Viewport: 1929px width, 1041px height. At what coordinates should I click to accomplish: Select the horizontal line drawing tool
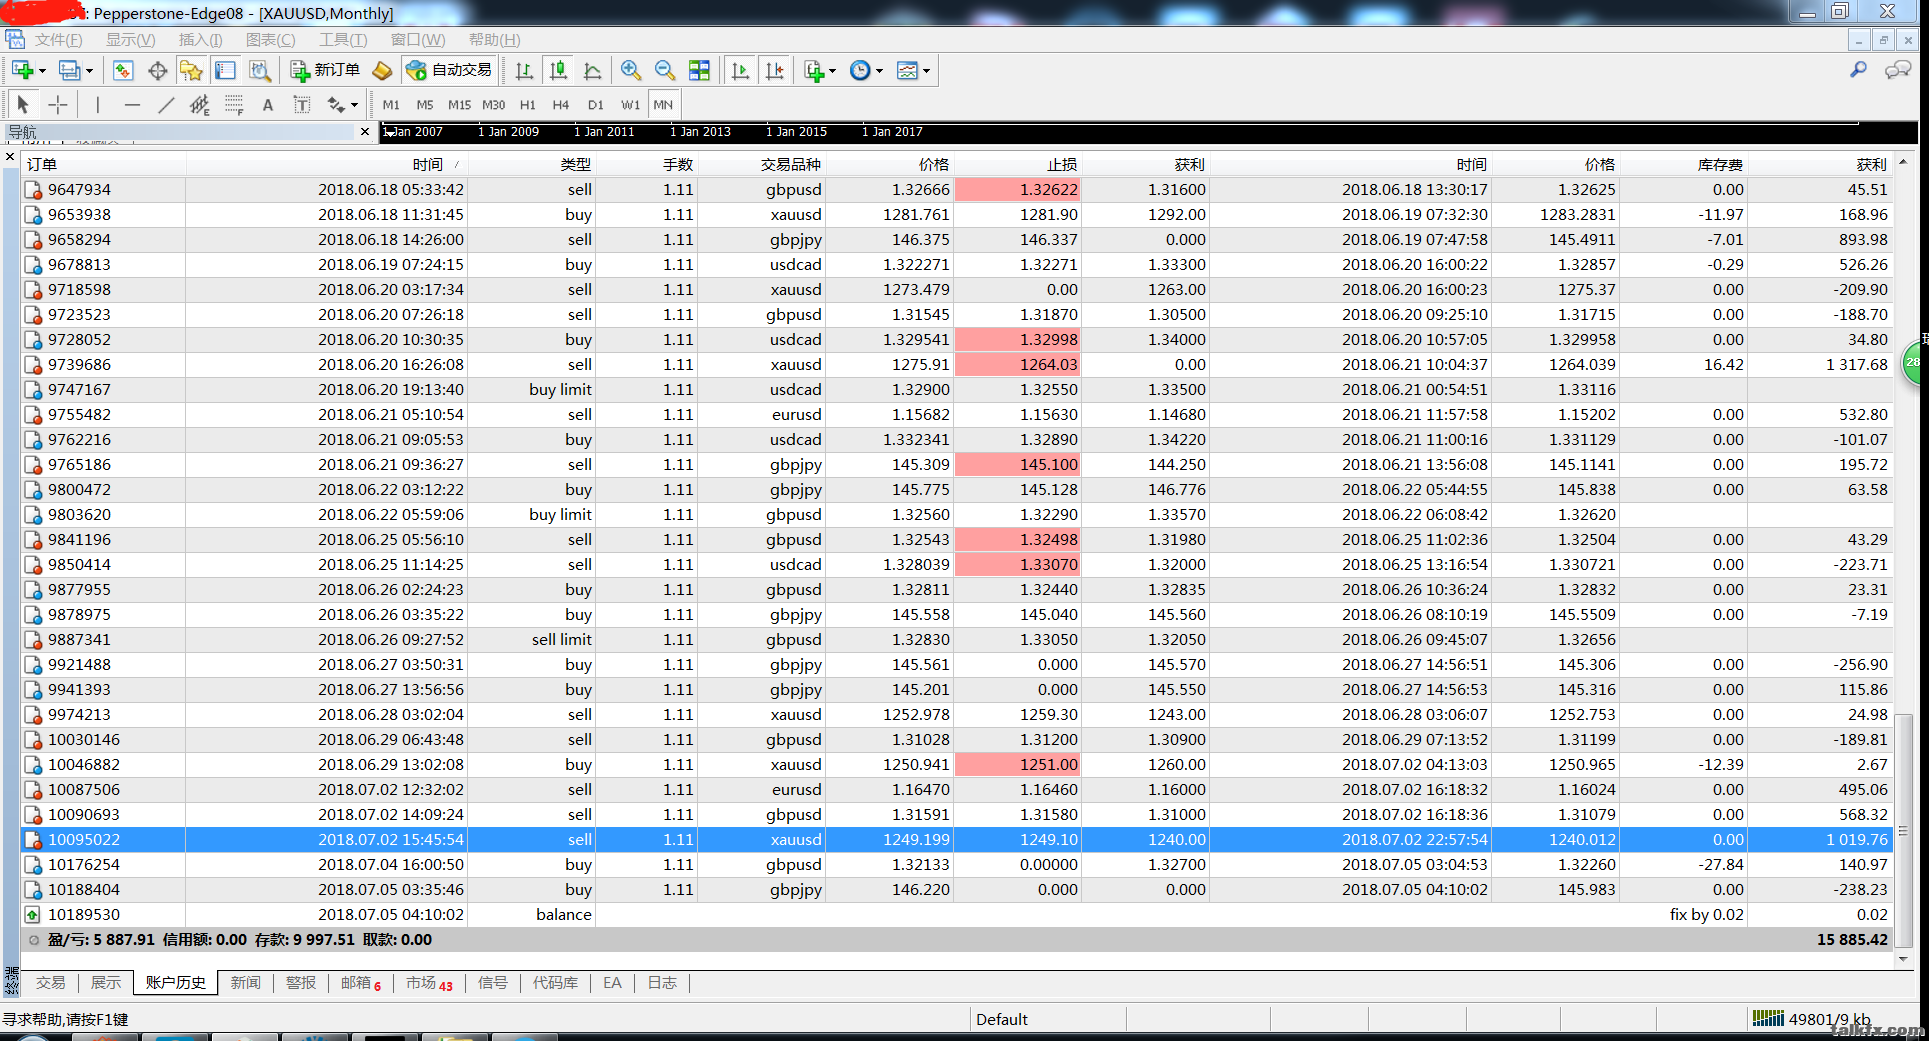click(x=132, y=104)
